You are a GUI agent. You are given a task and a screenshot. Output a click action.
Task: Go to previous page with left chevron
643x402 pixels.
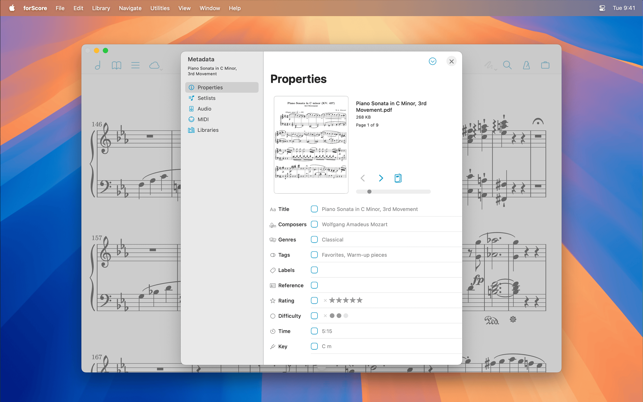(363, 178)
